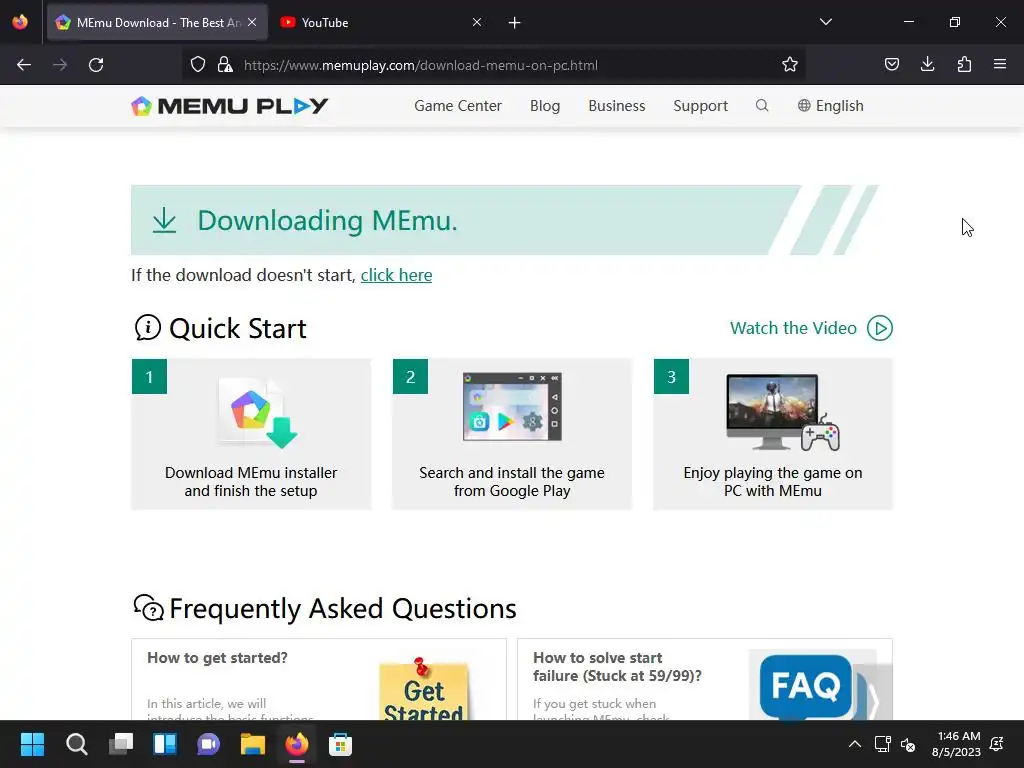
Task: Click the Firefox logo in the title bar
Action: (x=20, y=22)
